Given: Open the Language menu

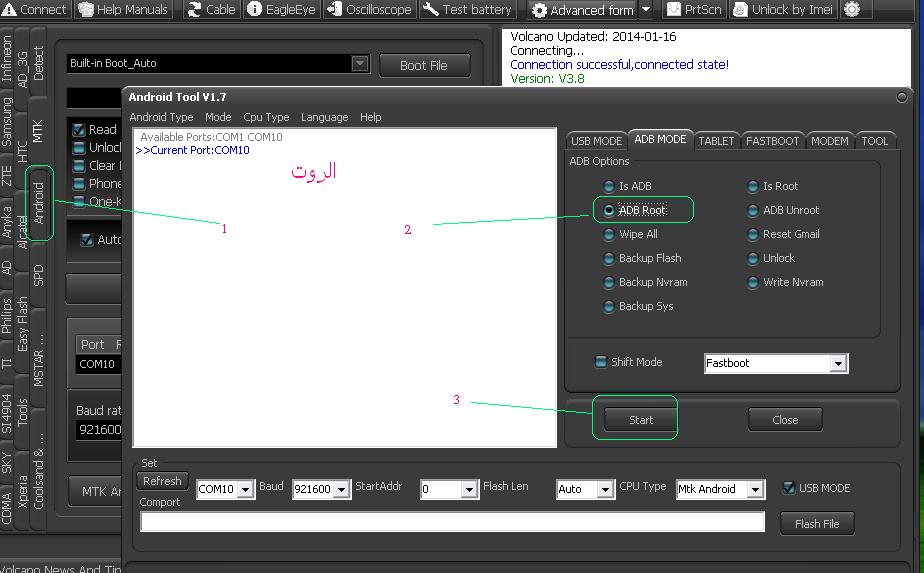Looking at the screenshot, I should point(324,117).
